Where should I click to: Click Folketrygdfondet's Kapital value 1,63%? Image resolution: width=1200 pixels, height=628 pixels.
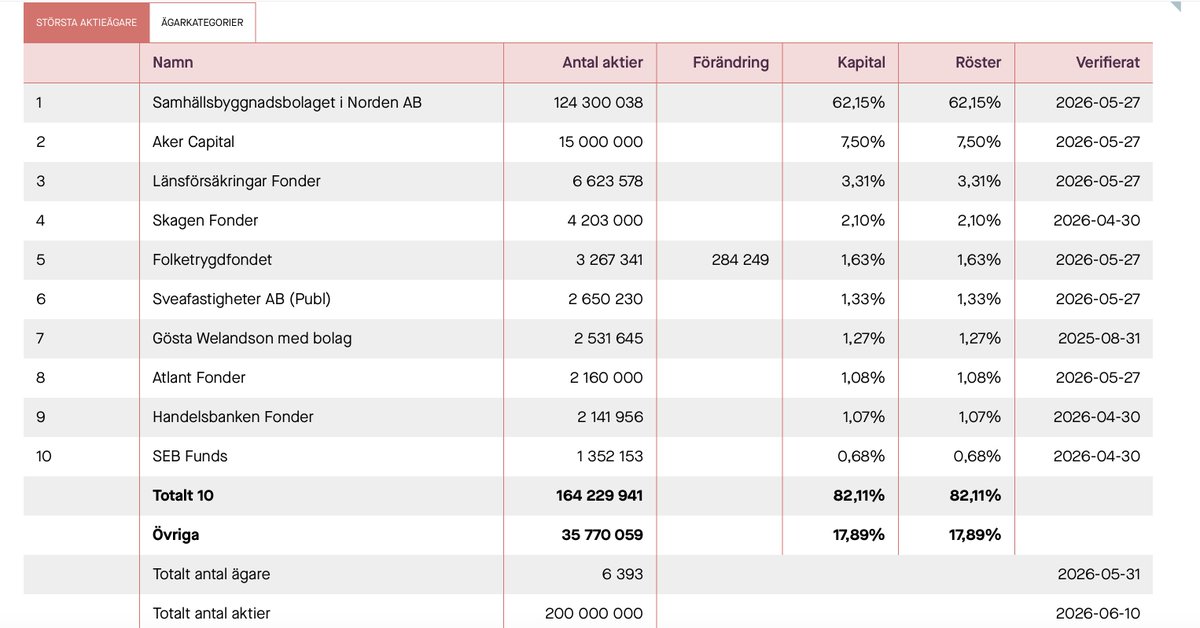(865, 260)
